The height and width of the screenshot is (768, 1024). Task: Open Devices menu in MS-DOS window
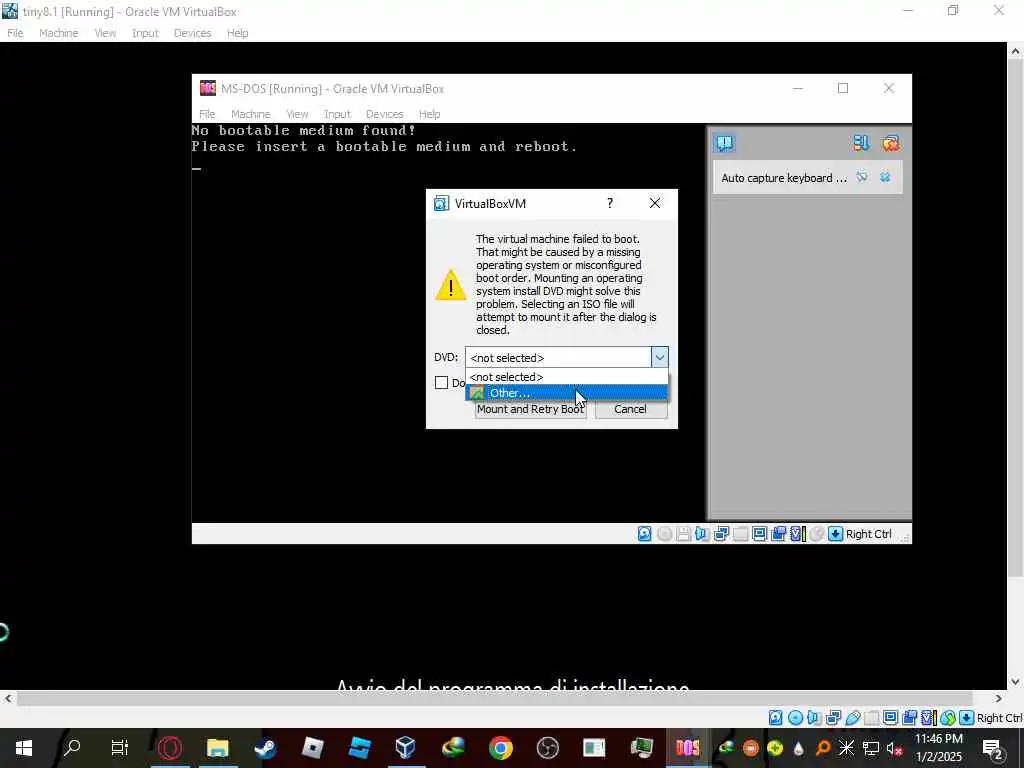click(x=384, y=114)
